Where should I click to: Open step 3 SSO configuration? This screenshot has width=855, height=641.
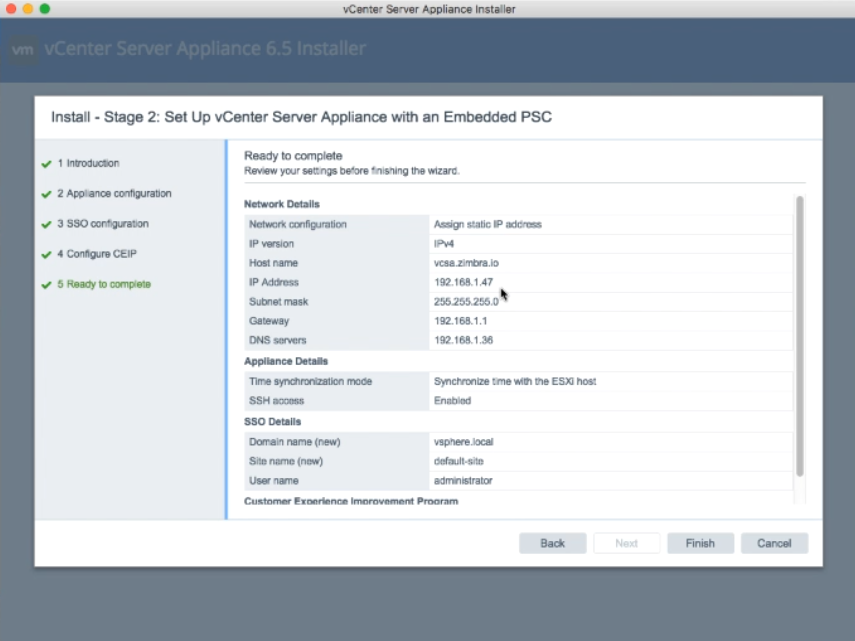[x=103, y=223]
